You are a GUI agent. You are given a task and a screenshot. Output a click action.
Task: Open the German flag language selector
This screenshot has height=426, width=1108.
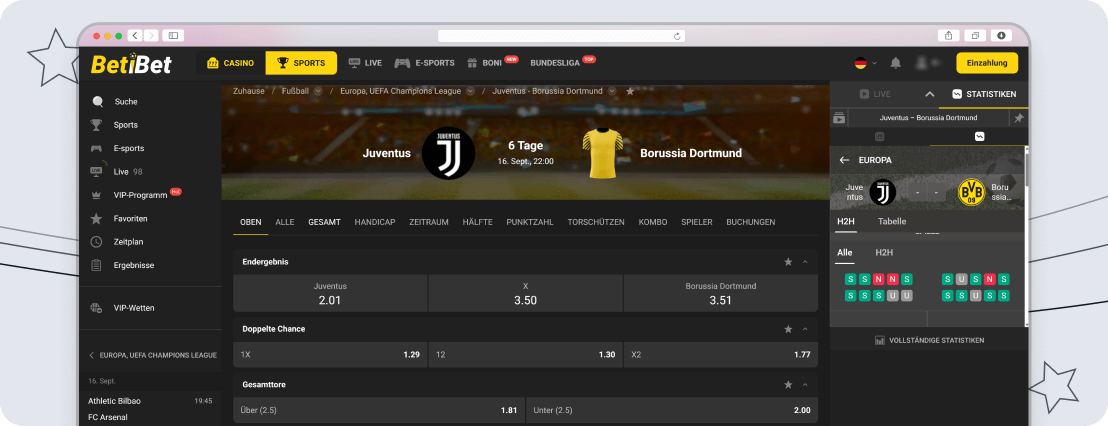pos(865,63)
